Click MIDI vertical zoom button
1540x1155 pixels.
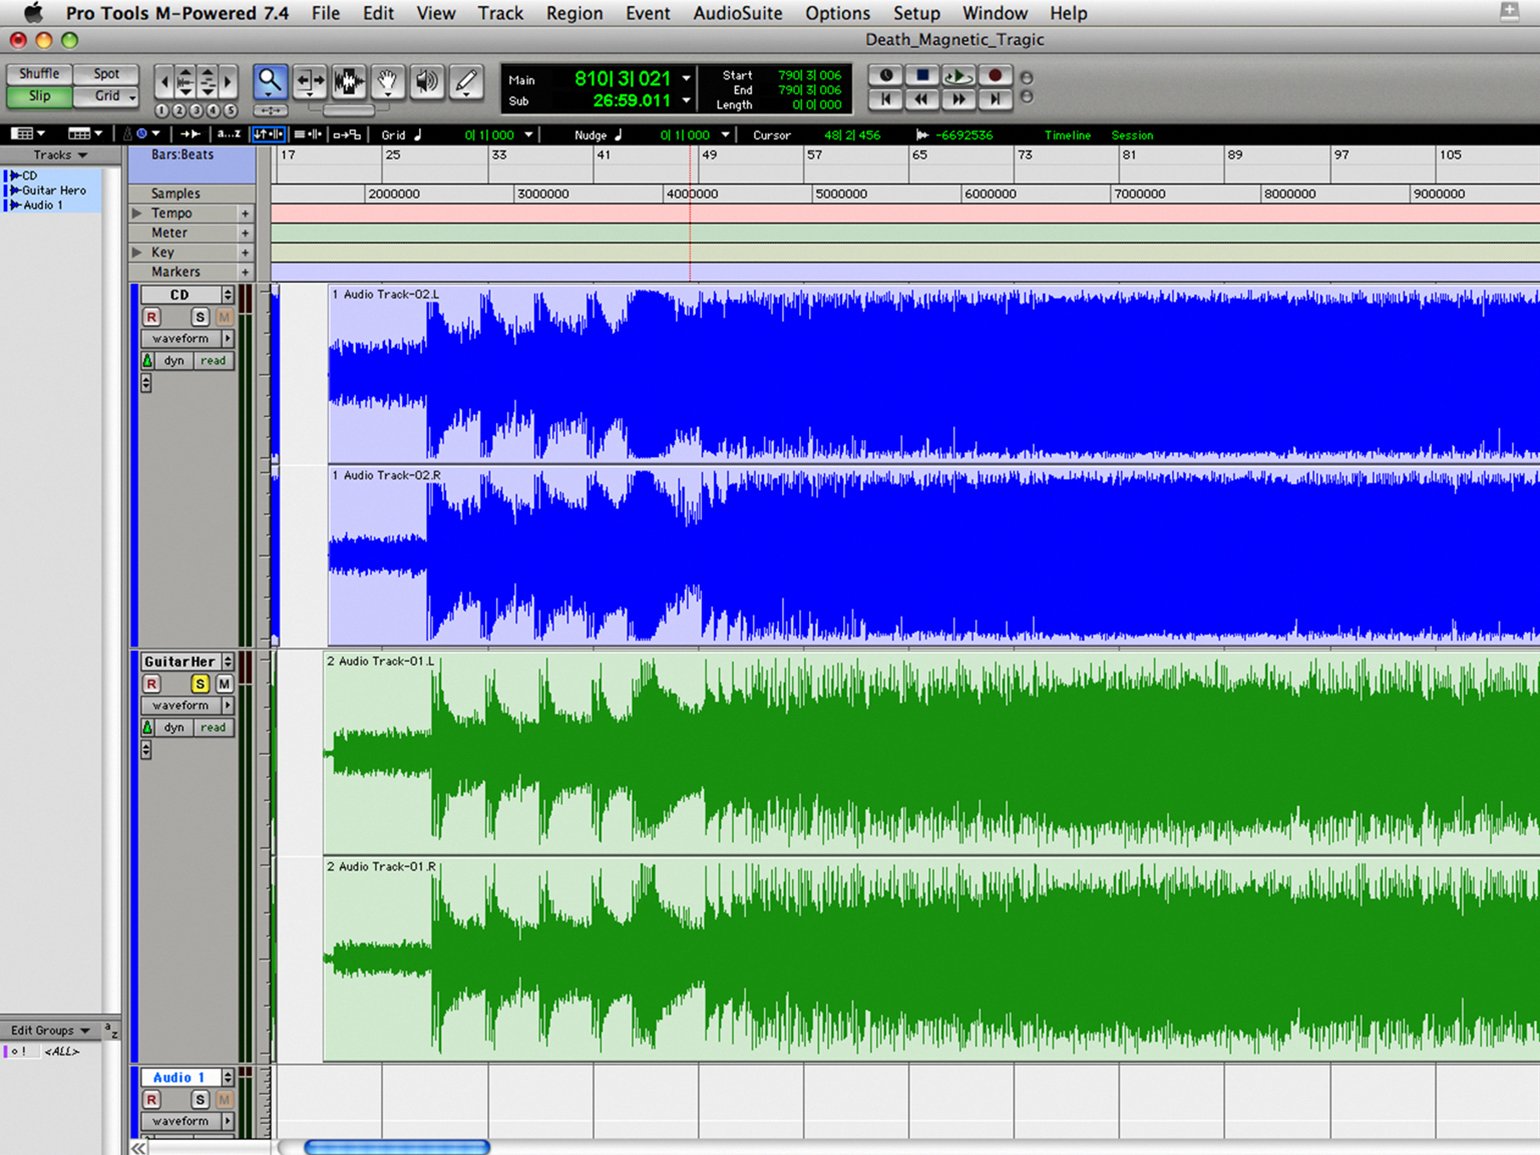207,81
